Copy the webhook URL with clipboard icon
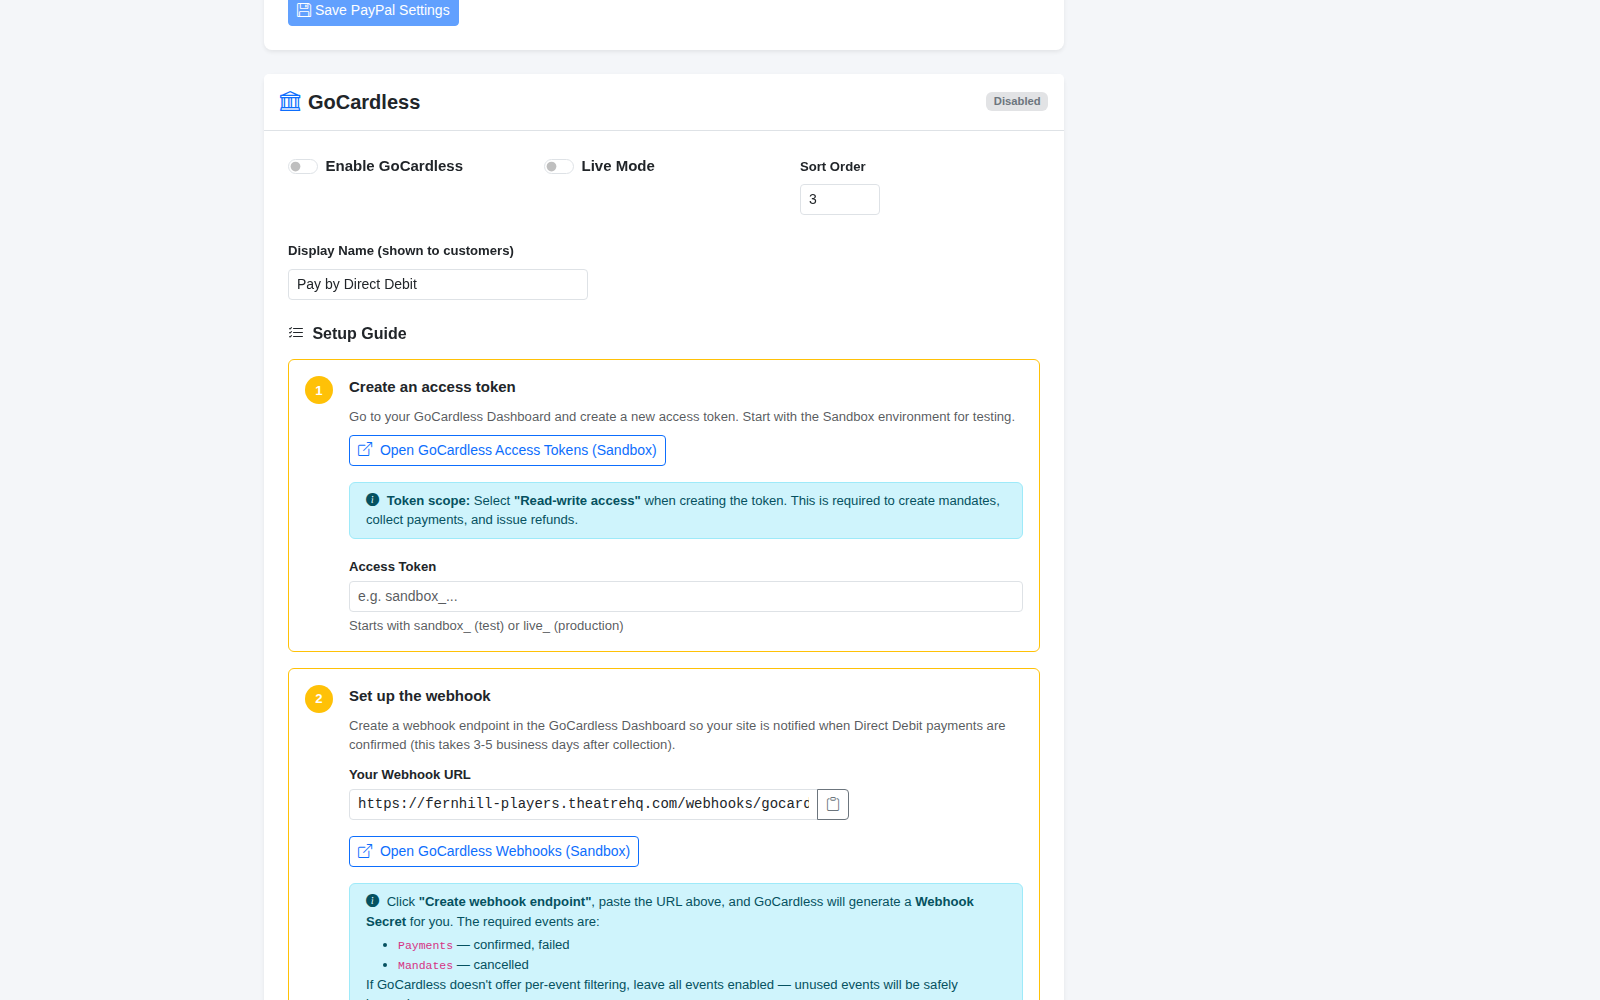The height and width of the screenshot is (1000, 1600). pos(833,804)
